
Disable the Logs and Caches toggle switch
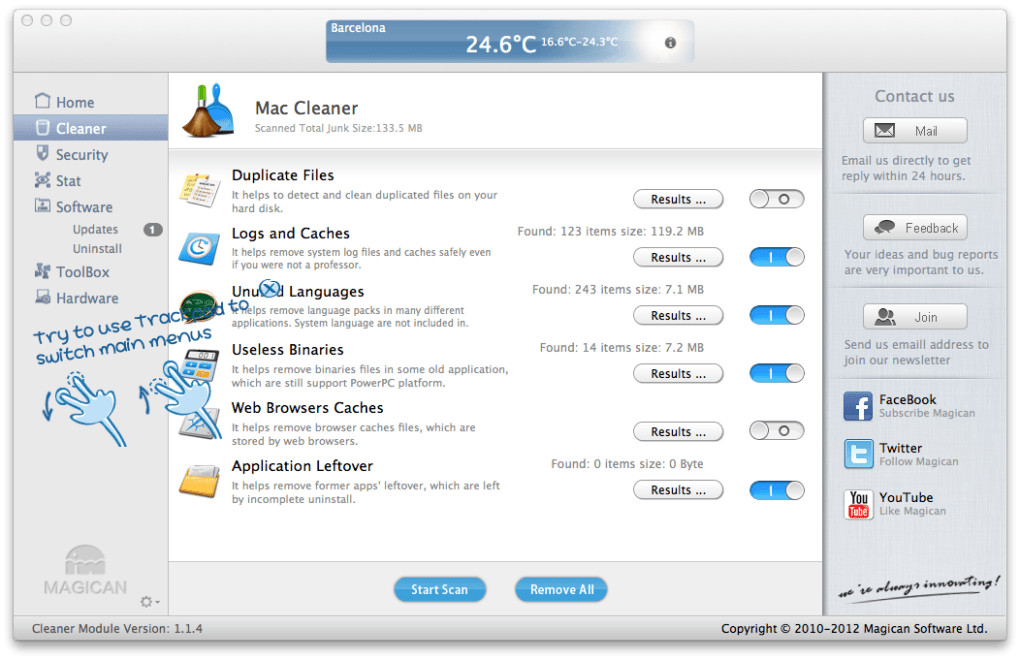tap(776, 257)
